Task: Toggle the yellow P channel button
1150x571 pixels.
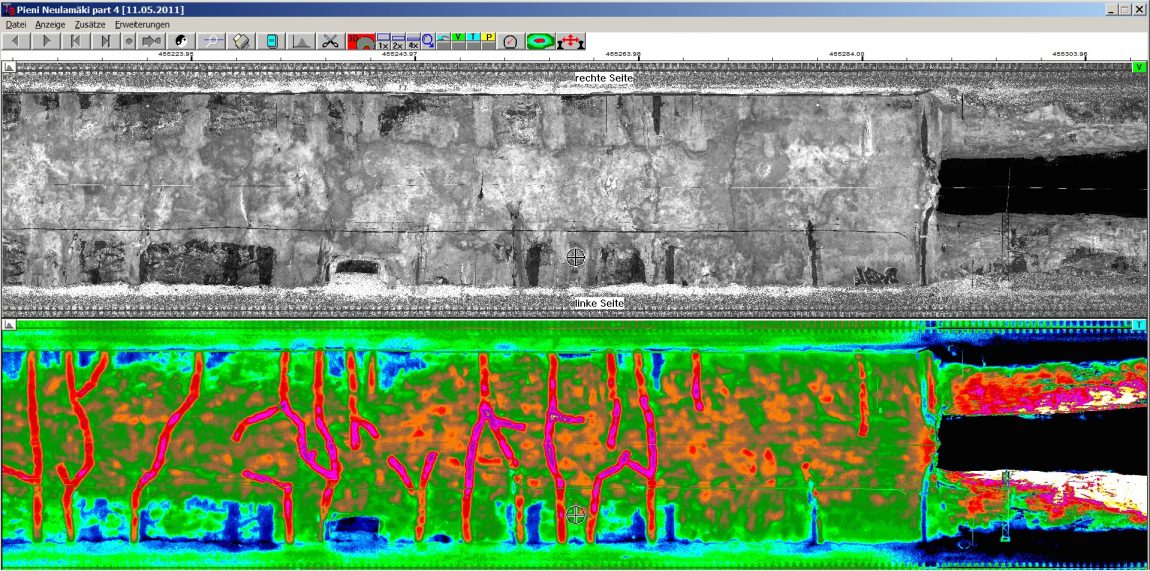Action: (x=489, y=37)
